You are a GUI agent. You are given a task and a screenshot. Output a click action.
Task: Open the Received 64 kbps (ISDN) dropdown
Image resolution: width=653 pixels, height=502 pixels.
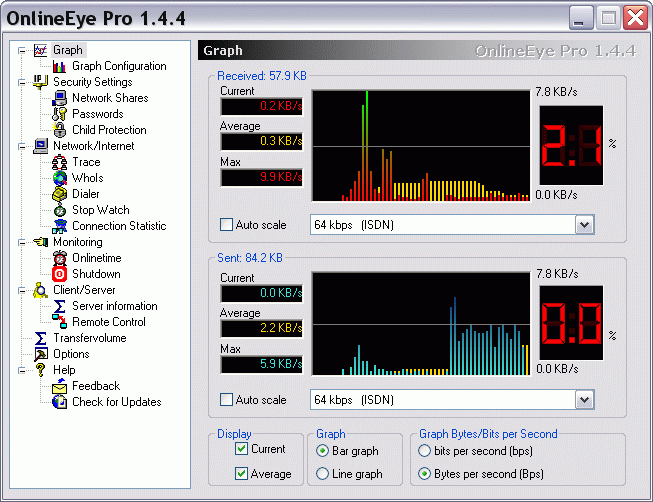[584, 225]
